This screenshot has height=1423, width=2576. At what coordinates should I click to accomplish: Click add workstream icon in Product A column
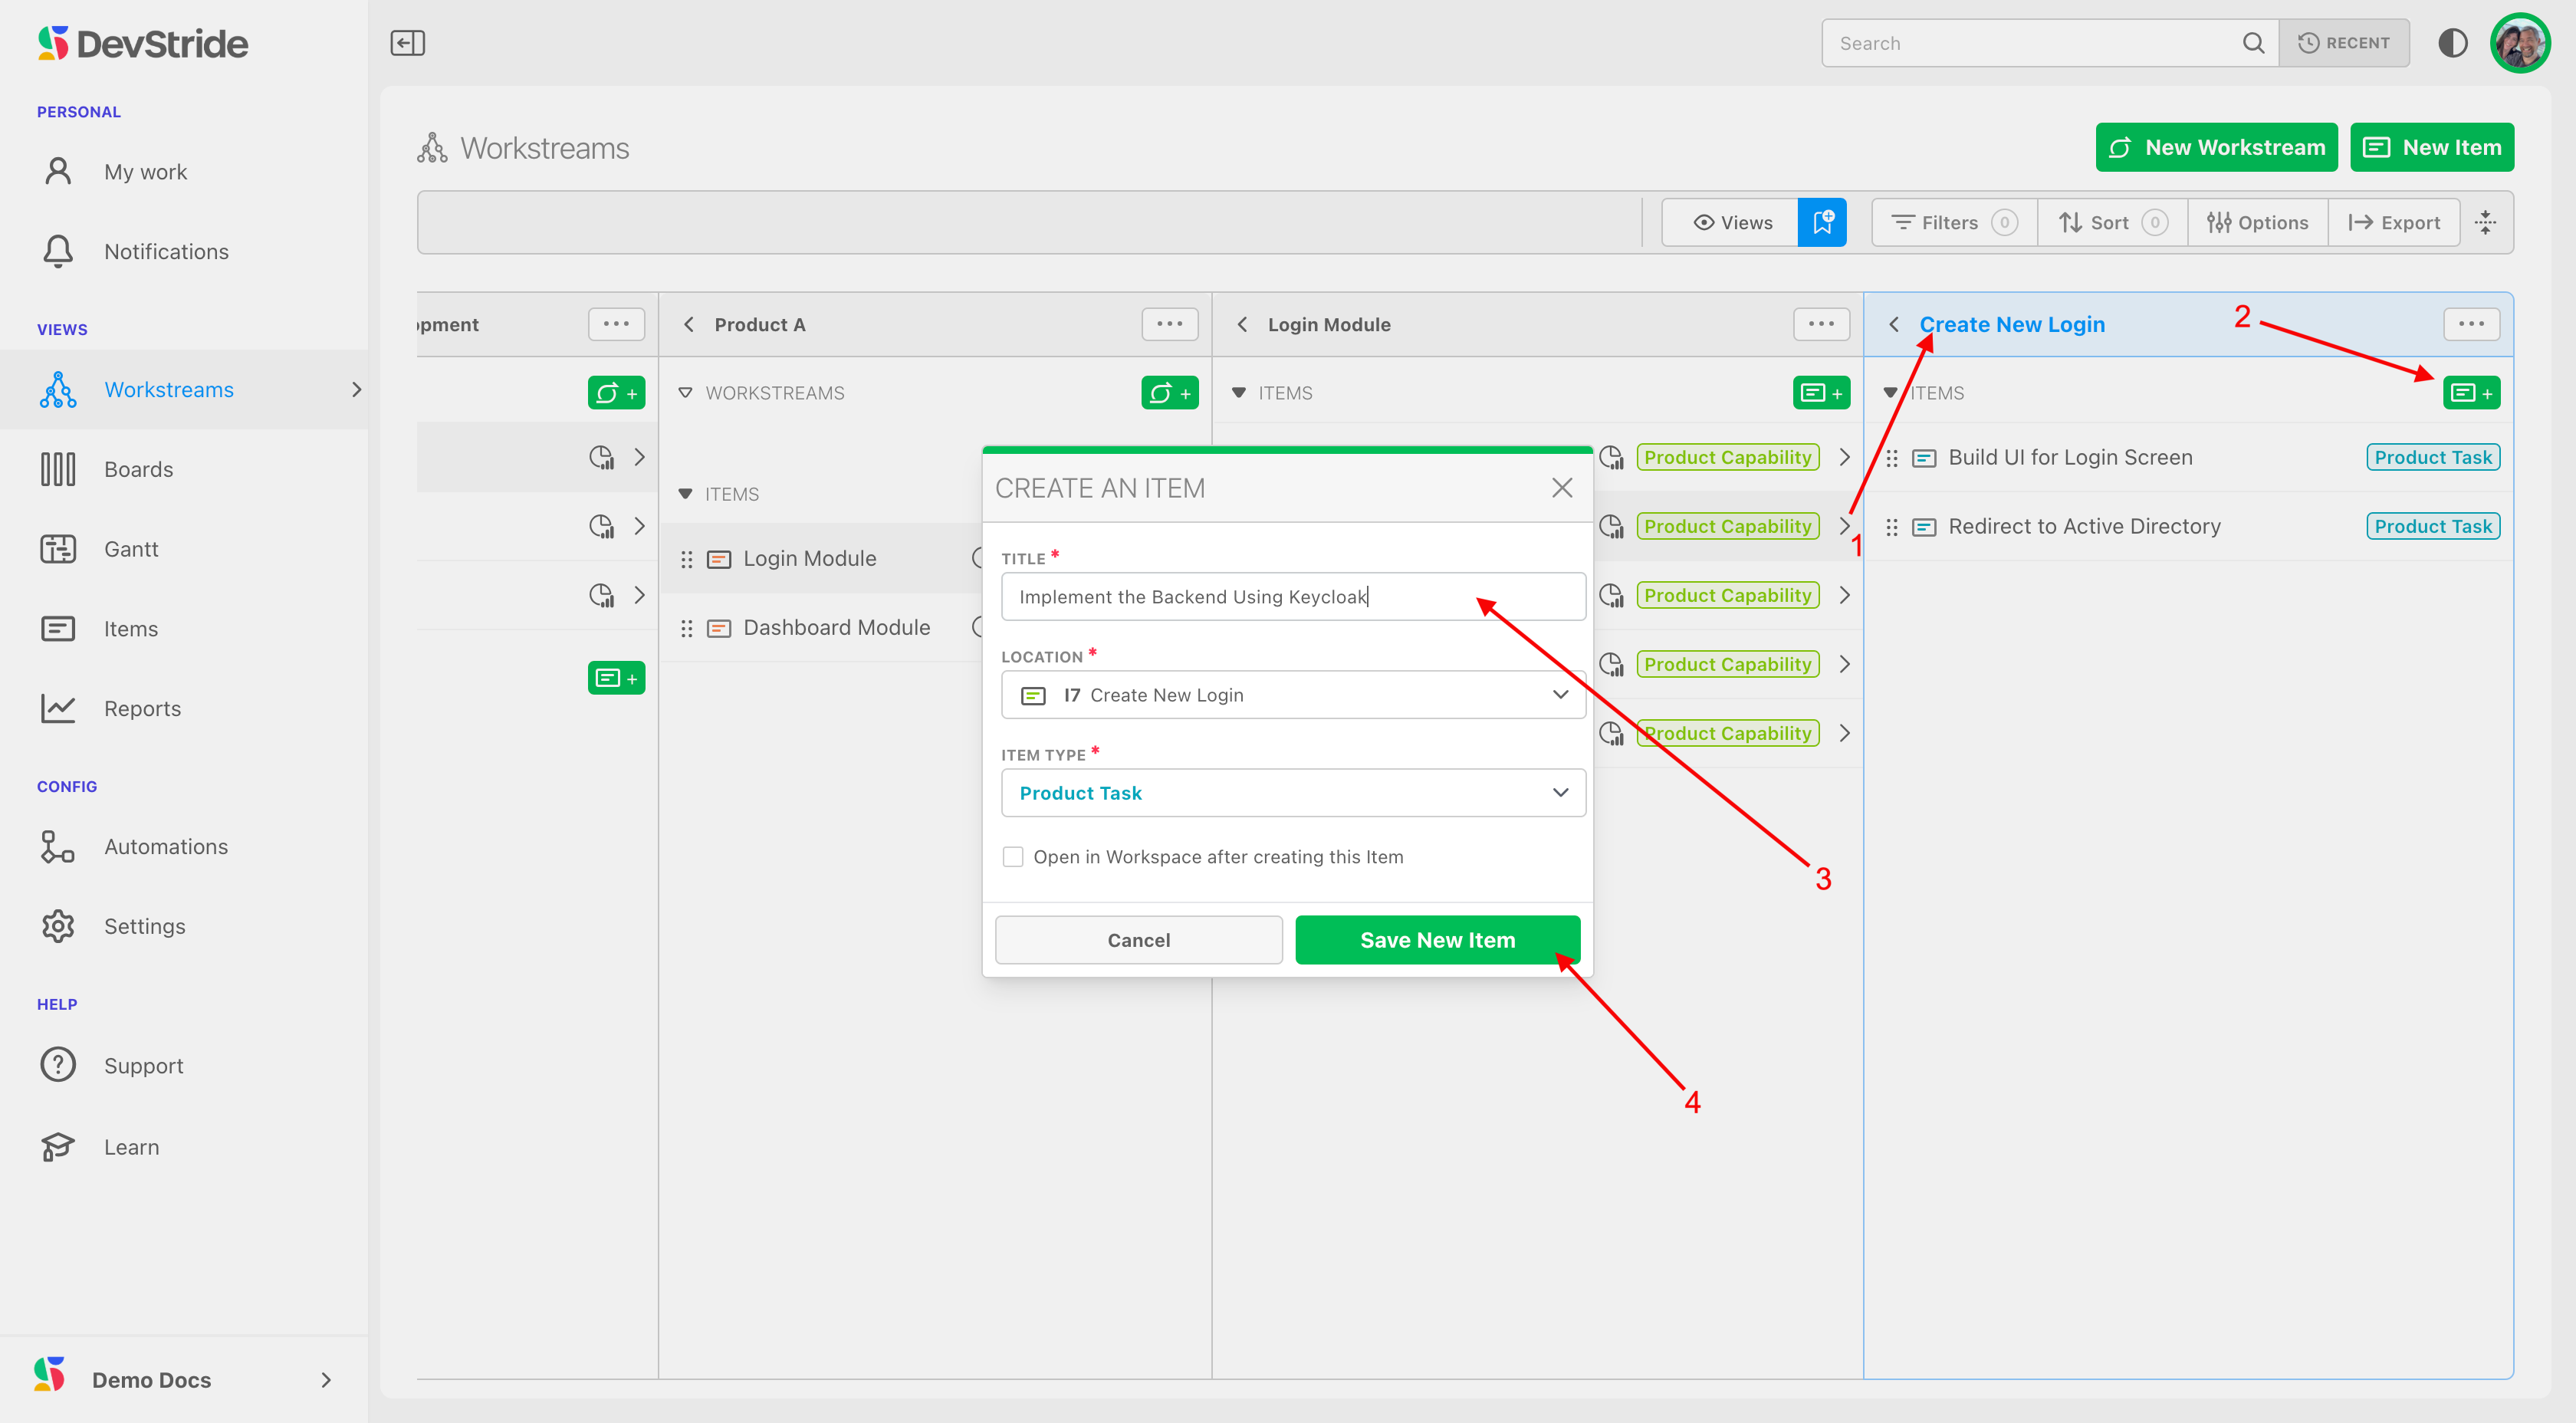[x=1169, y=393]
